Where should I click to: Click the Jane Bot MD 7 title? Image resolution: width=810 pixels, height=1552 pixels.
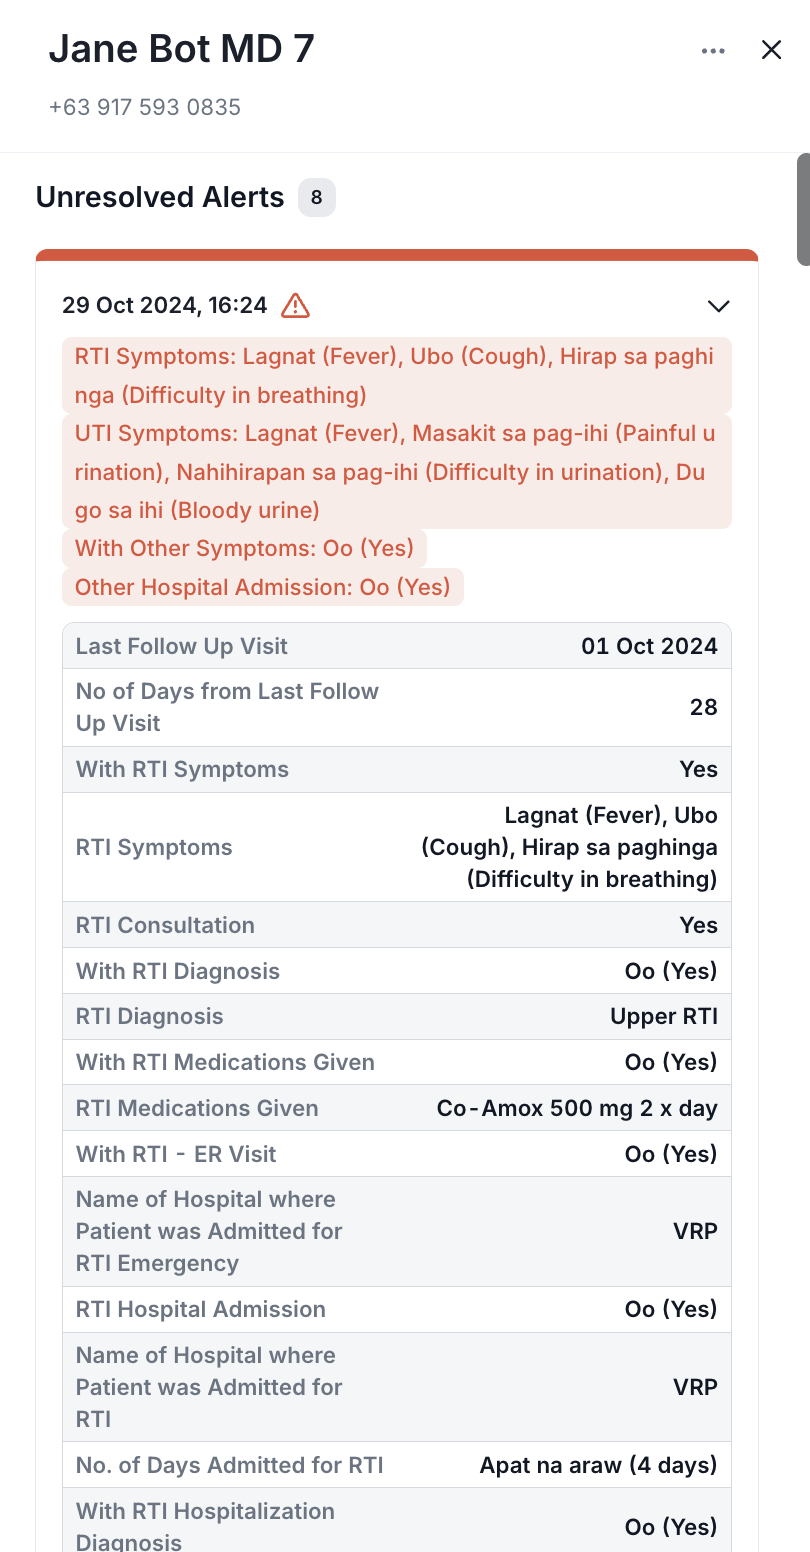click(x=181, y=49)
